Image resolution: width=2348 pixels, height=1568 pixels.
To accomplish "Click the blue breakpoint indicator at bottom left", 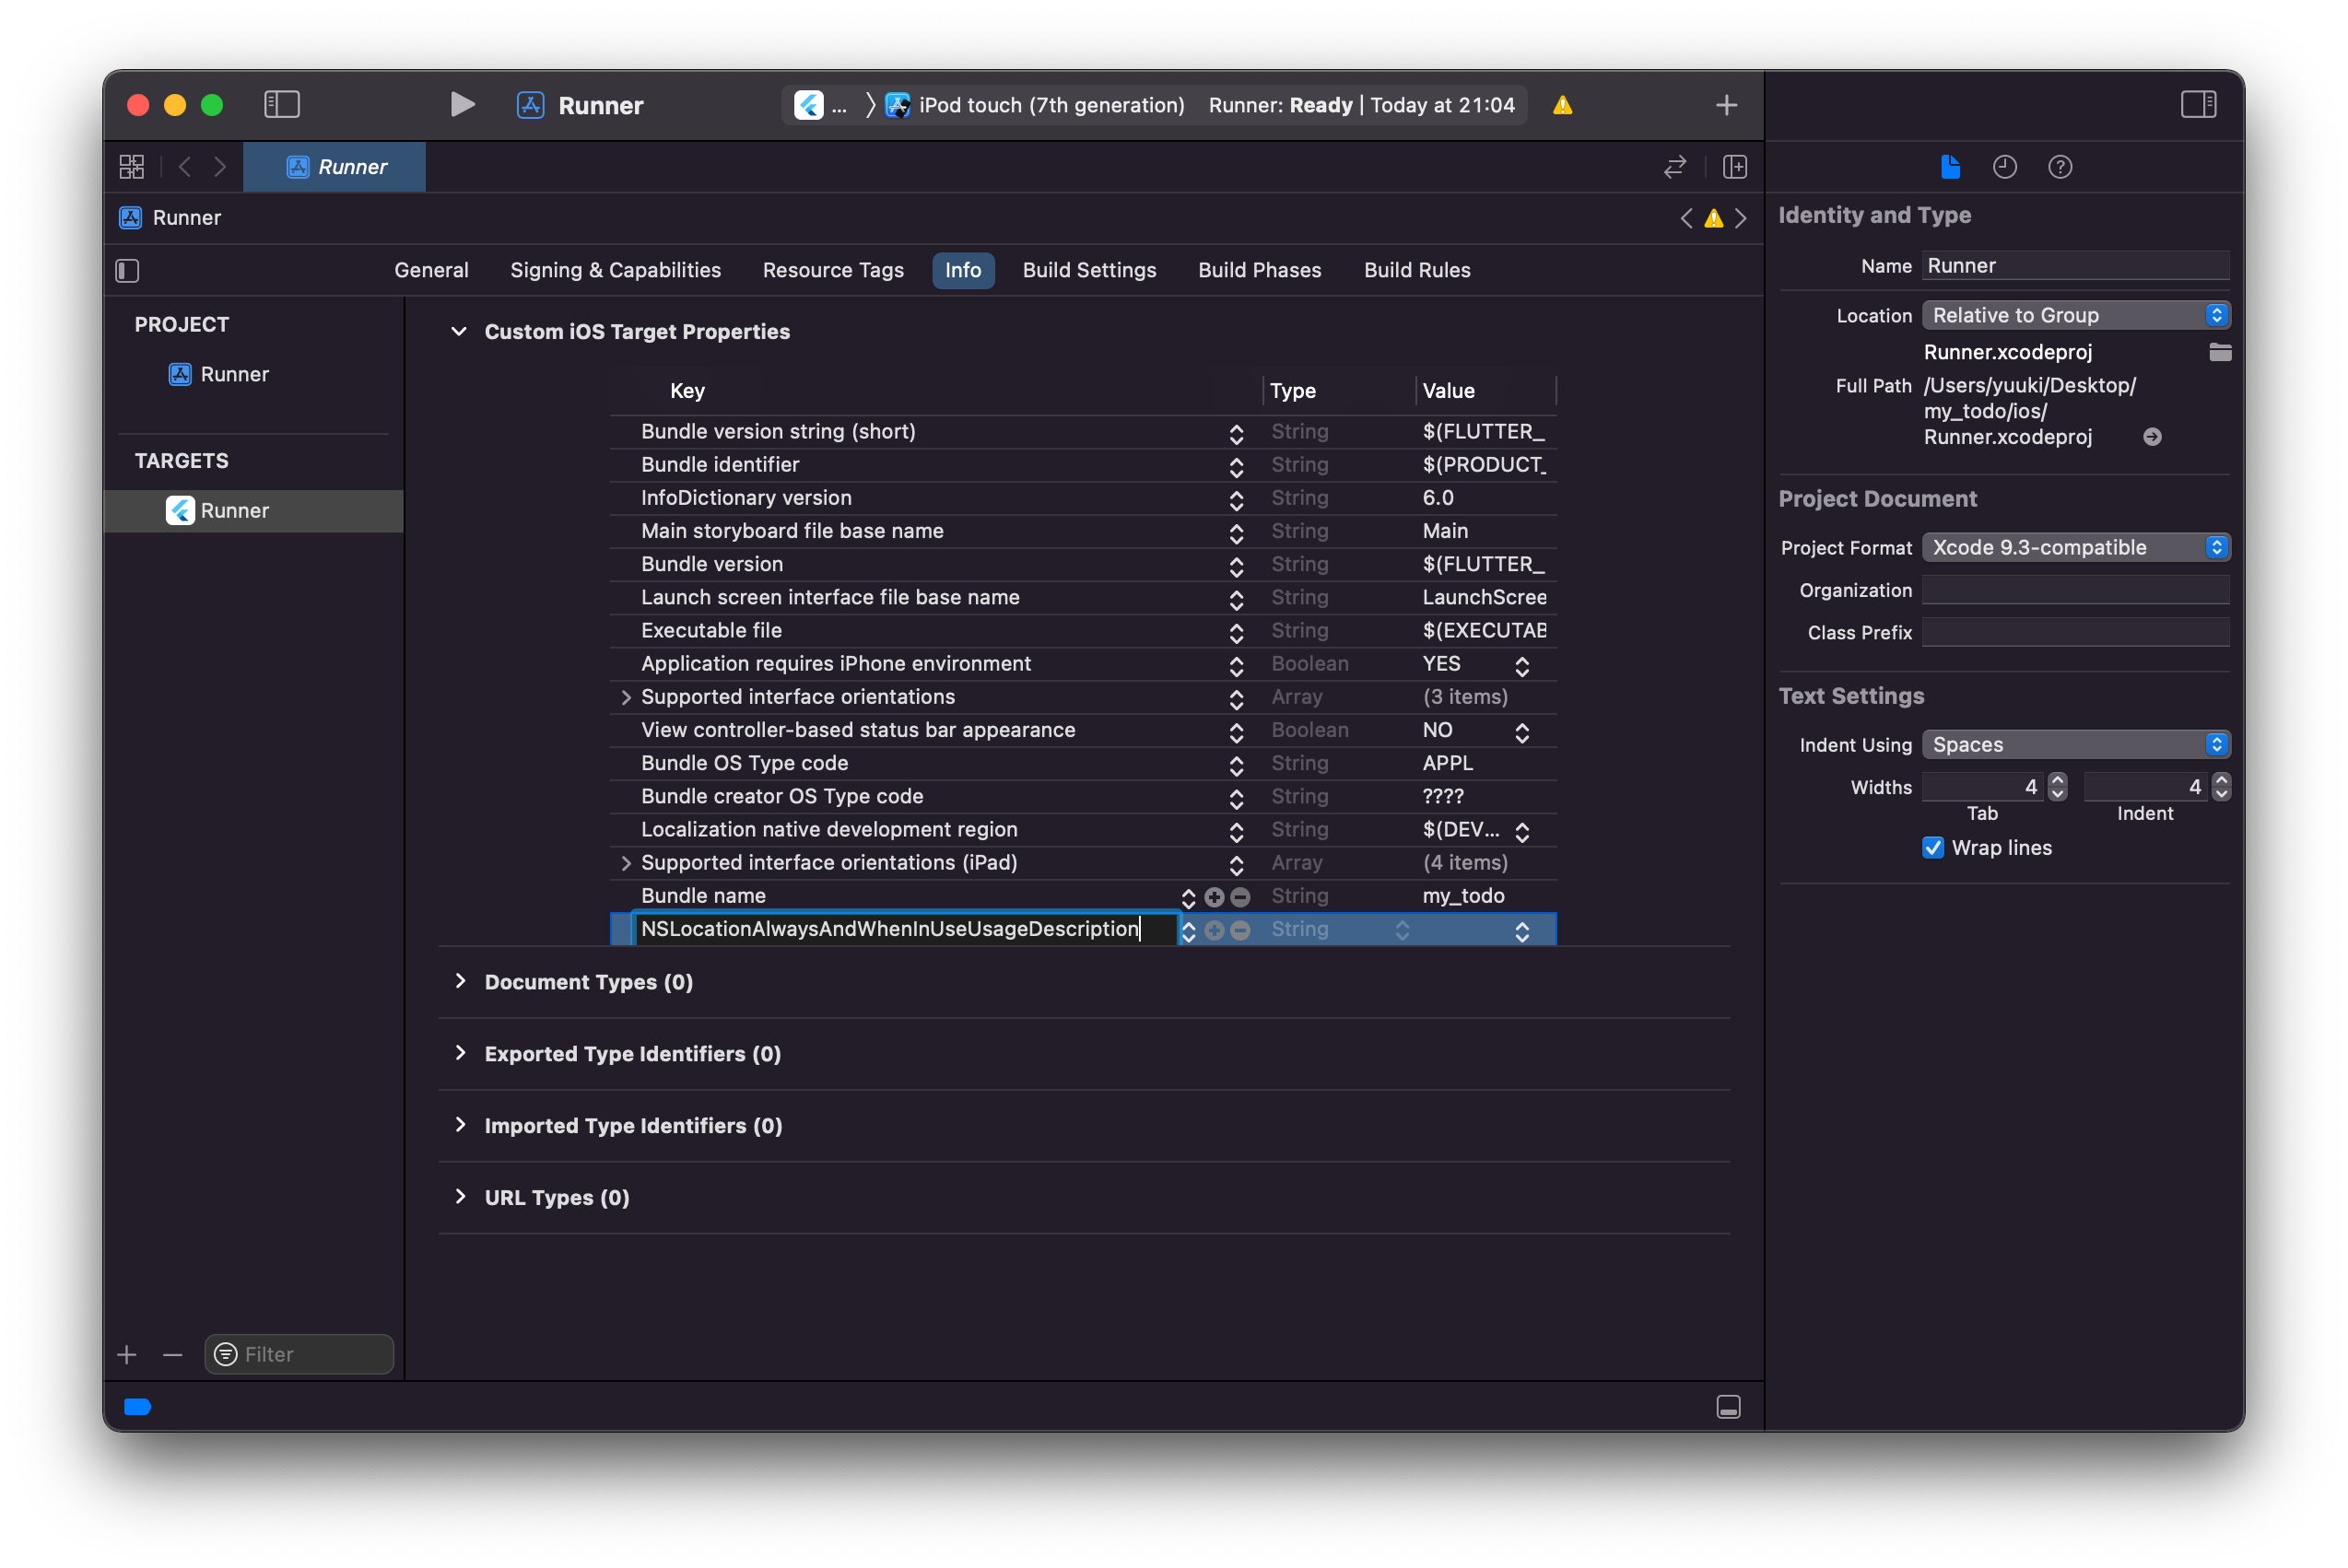I will [137, 1408].
